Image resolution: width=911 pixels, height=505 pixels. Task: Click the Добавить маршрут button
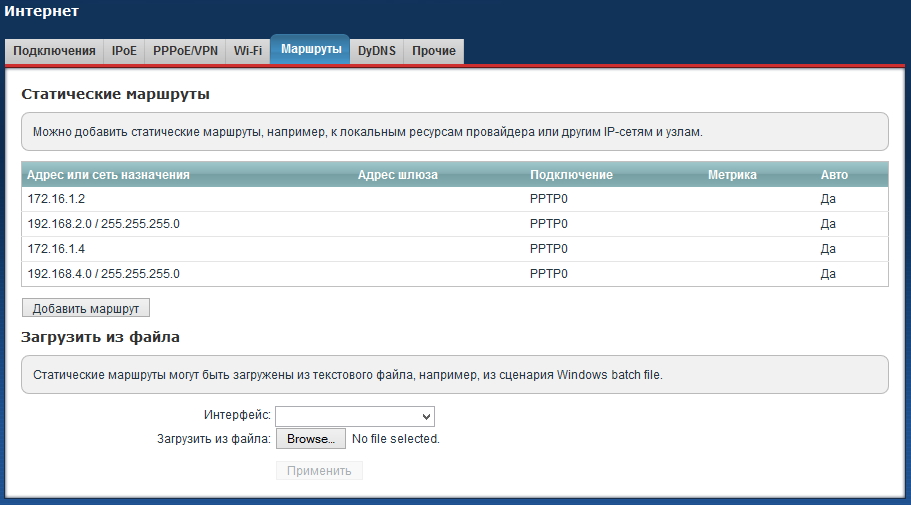85,308
